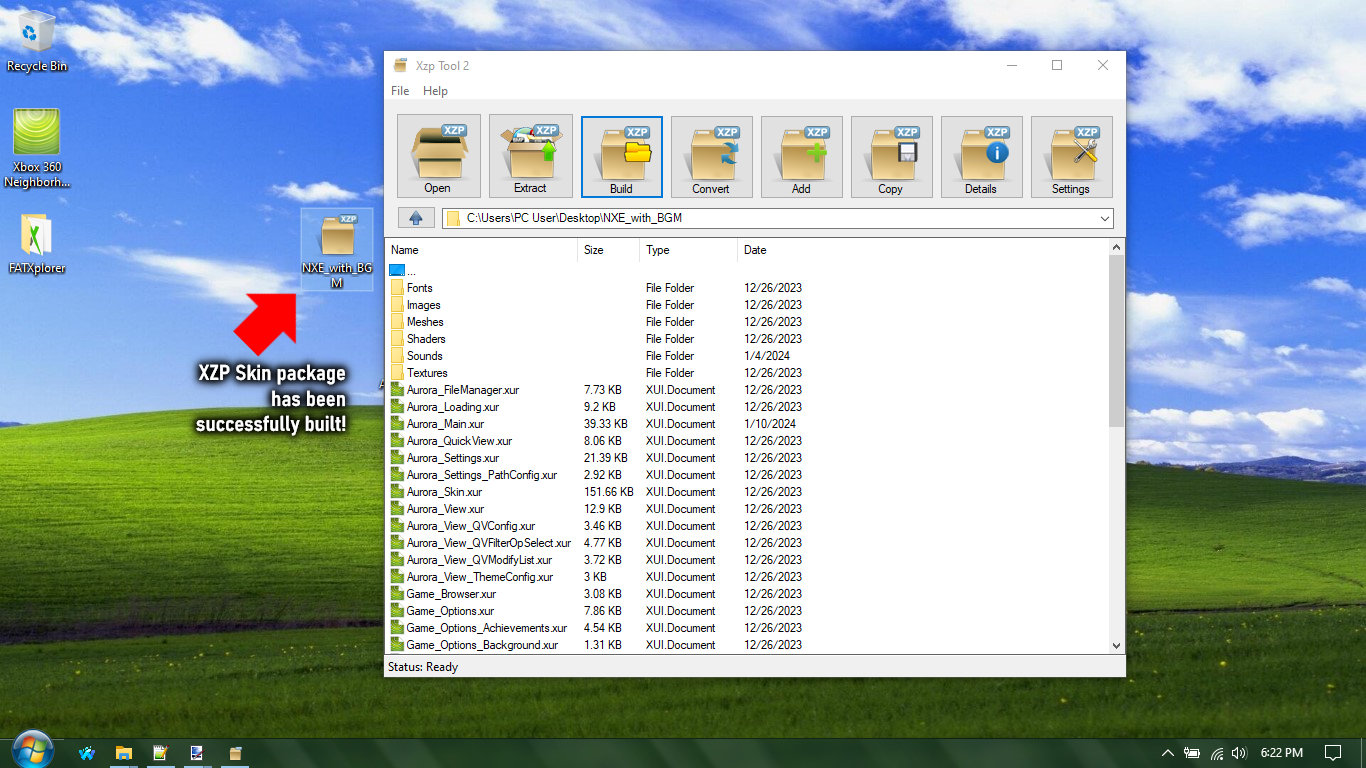The height and width of the screenshot is (768, 1366).
Task: Select the Shaders folder row
Action: [747, 339]
